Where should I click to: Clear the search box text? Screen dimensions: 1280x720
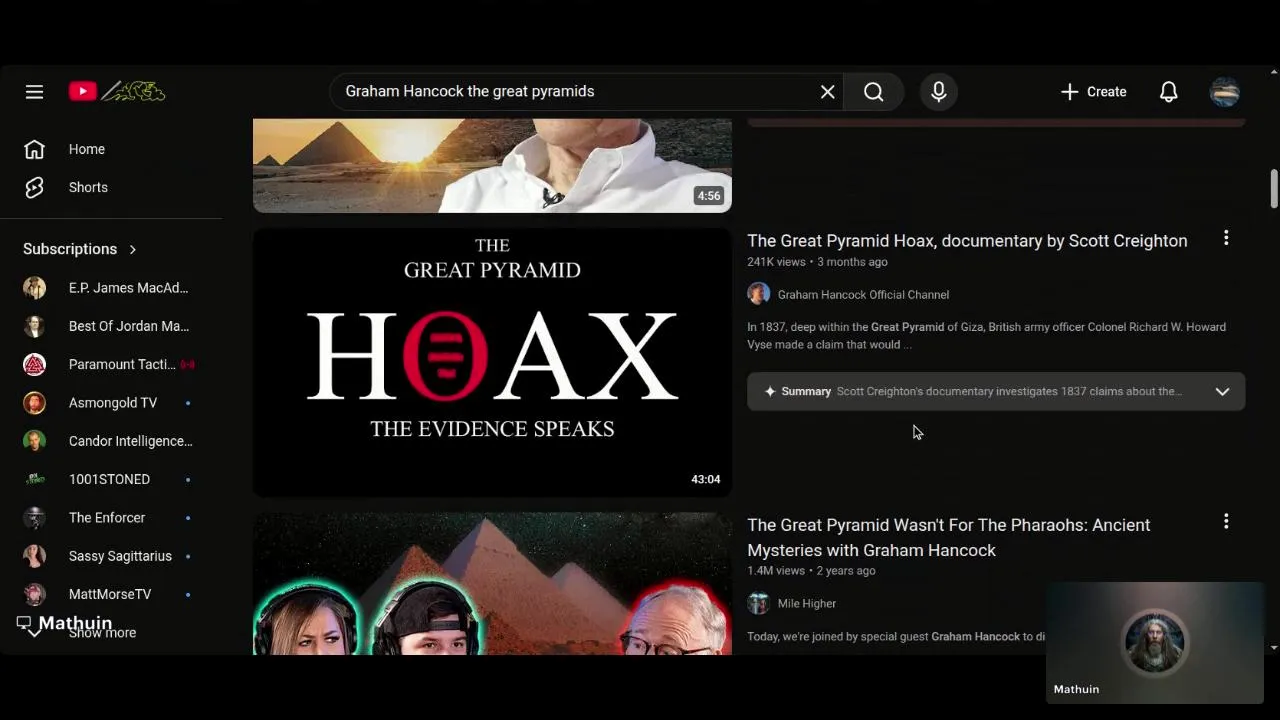828,92
